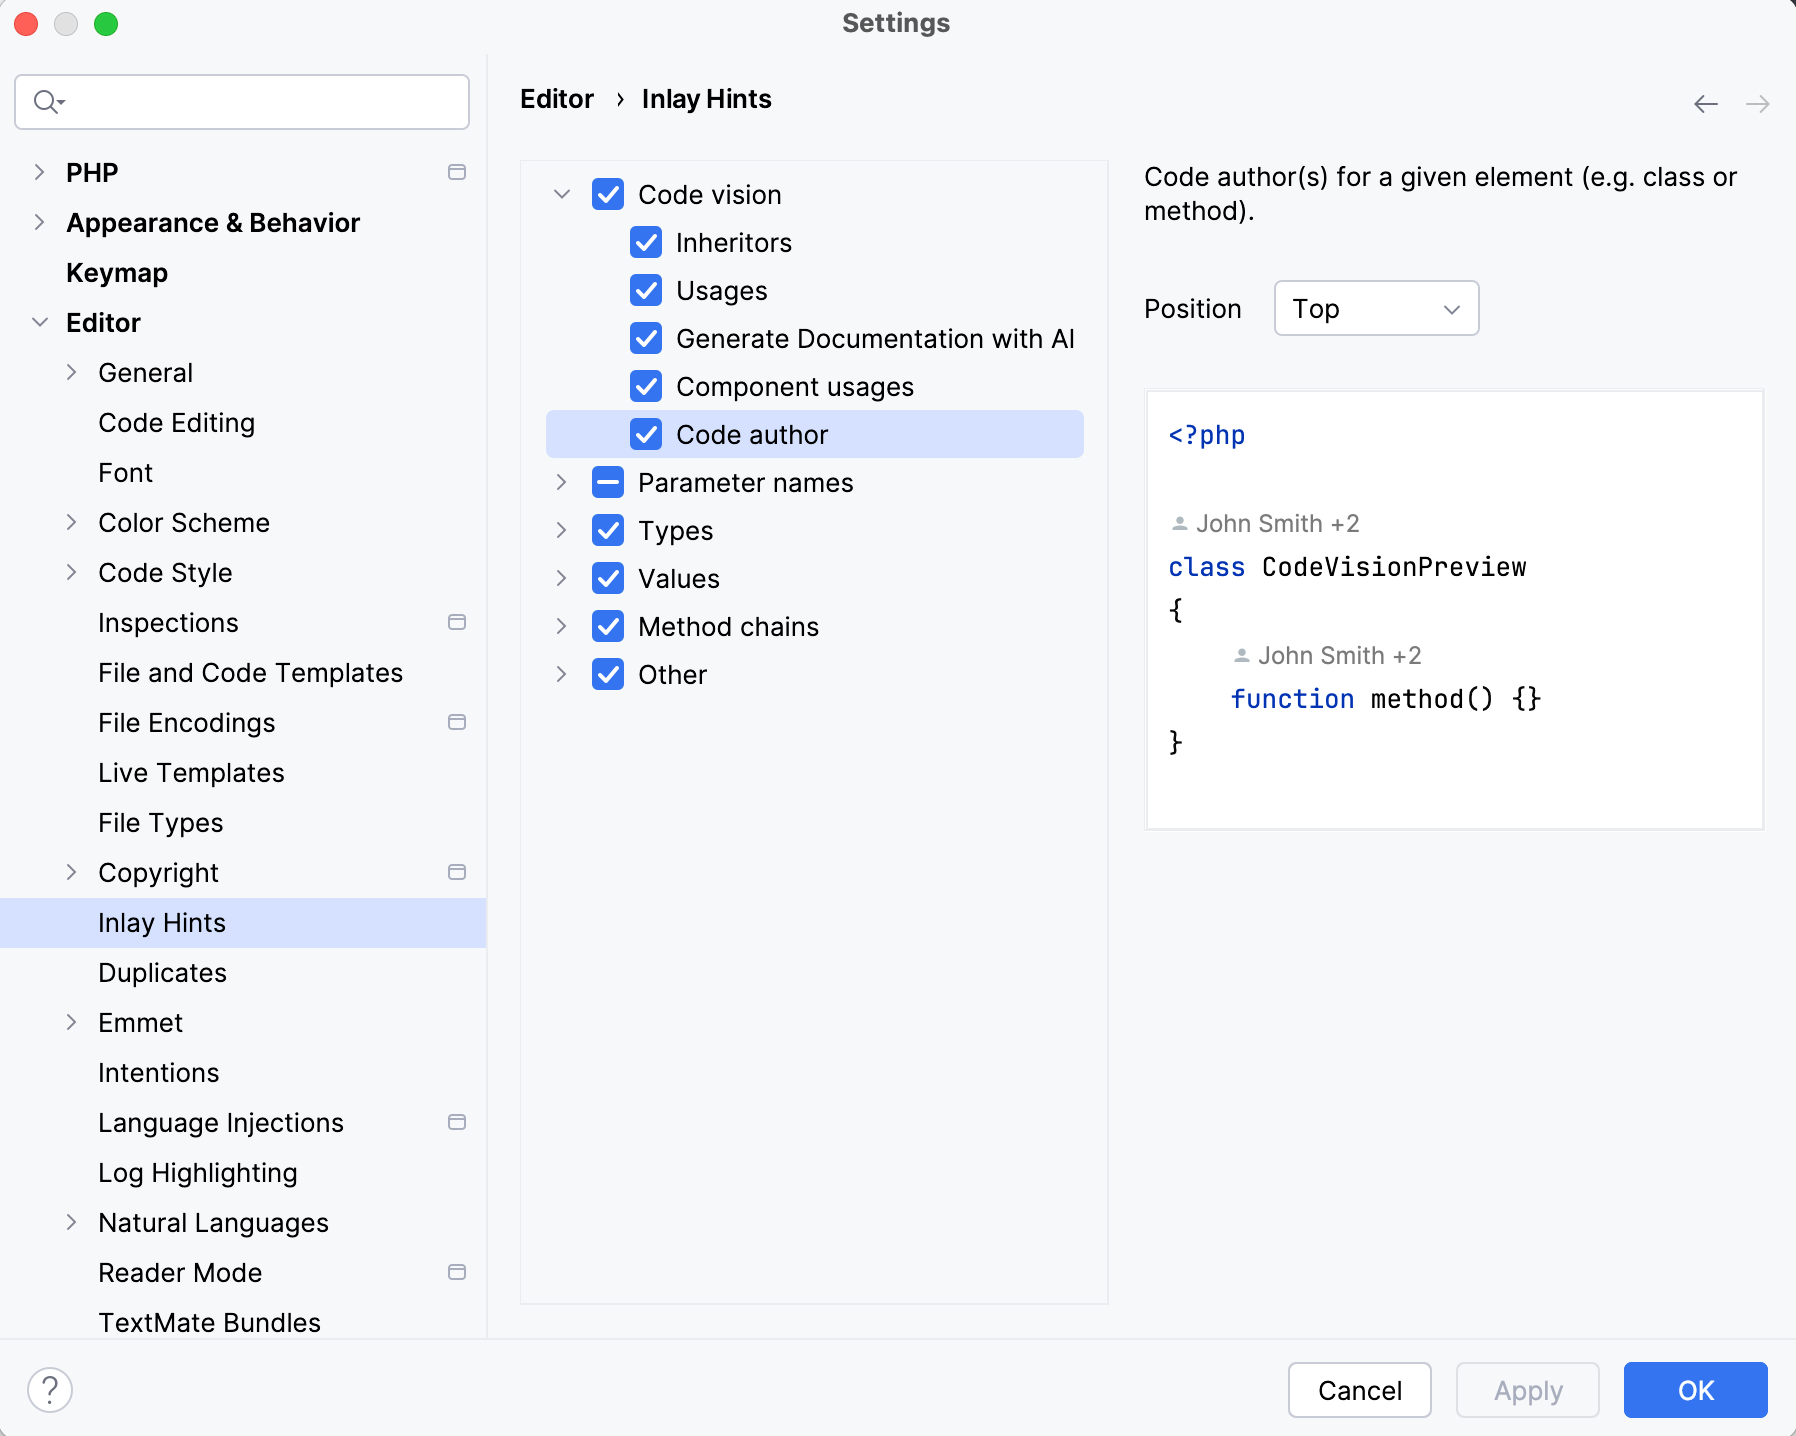
Task: Click the icon next to Language Injections
Action: click(x=458, y=1122)
